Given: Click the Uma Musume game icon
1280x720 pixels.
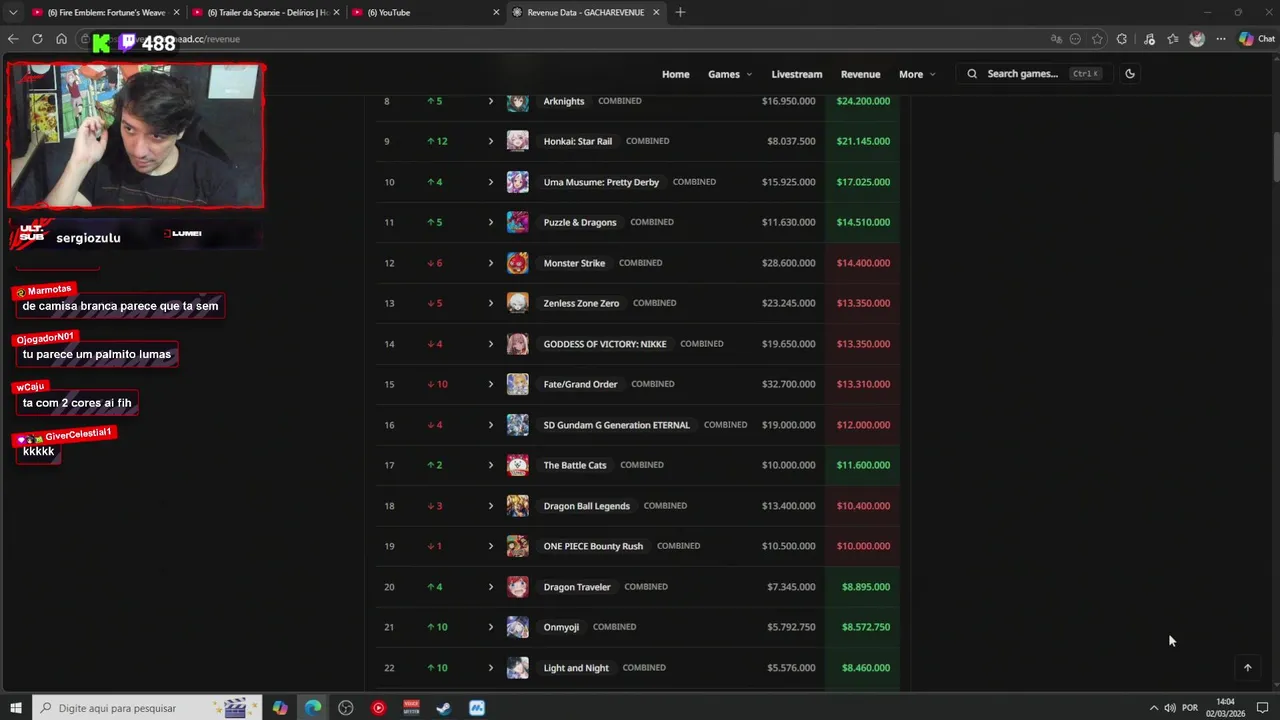Looking at the screenshot, I should tap(517, 182).
